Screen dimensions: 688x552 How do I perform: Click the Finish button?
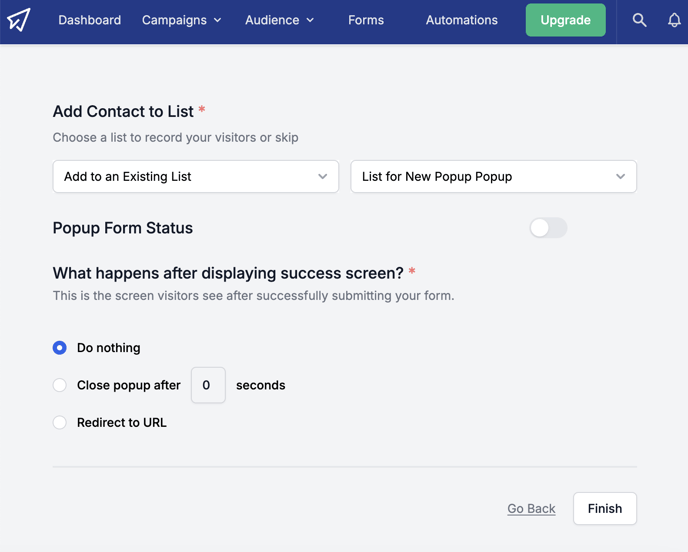(x=605, y=509)
